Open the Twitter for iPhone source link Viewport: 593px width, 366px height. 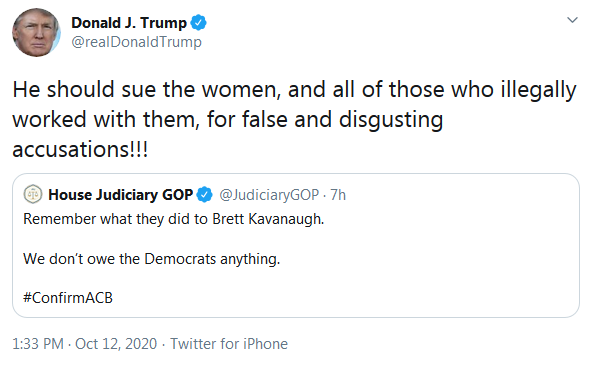pos(229,344)
